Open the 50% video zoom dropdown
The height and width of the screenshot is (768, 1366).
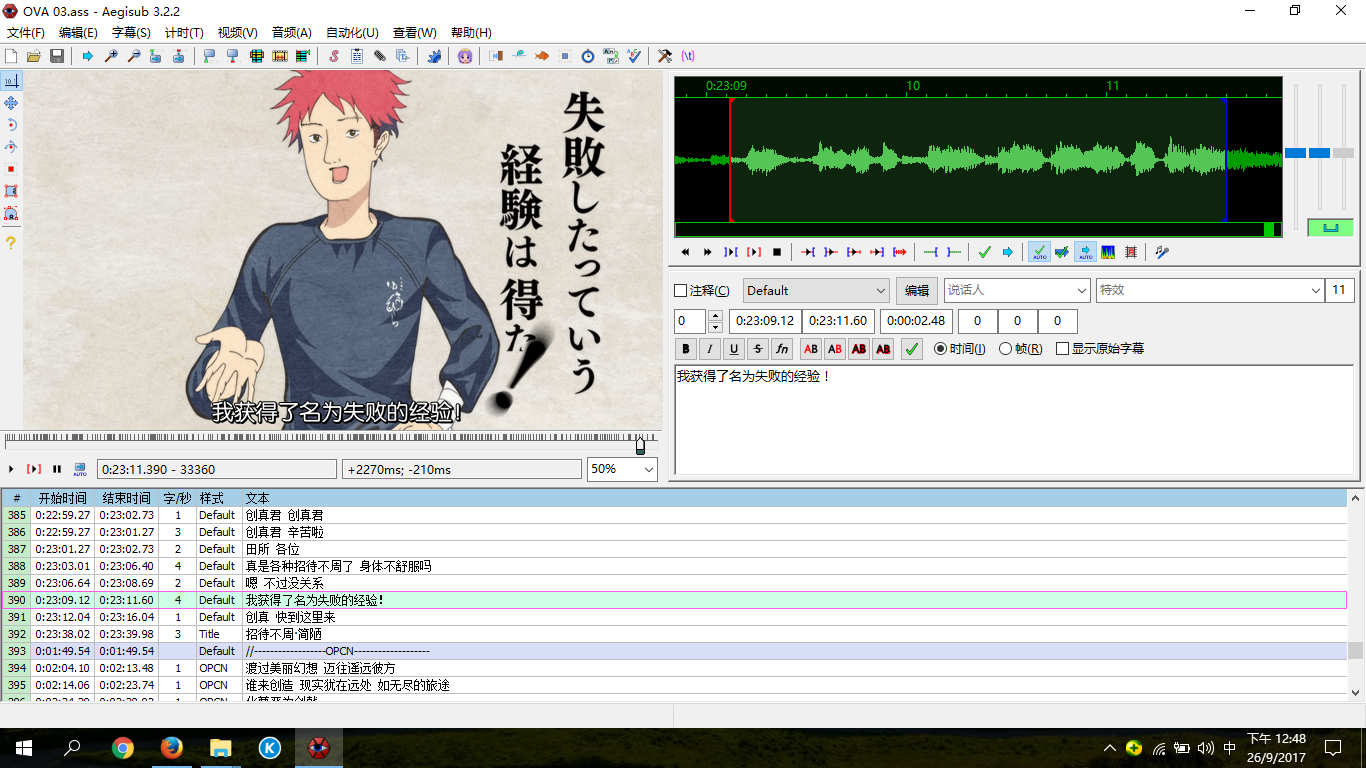click(622, 469)
